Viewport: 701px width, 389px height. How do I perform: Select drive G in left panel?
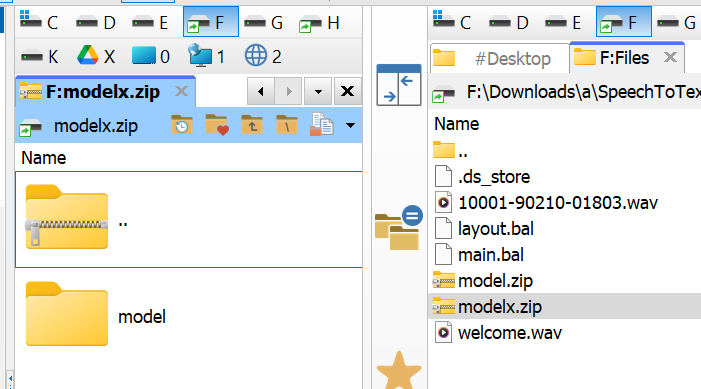[264, 22]
